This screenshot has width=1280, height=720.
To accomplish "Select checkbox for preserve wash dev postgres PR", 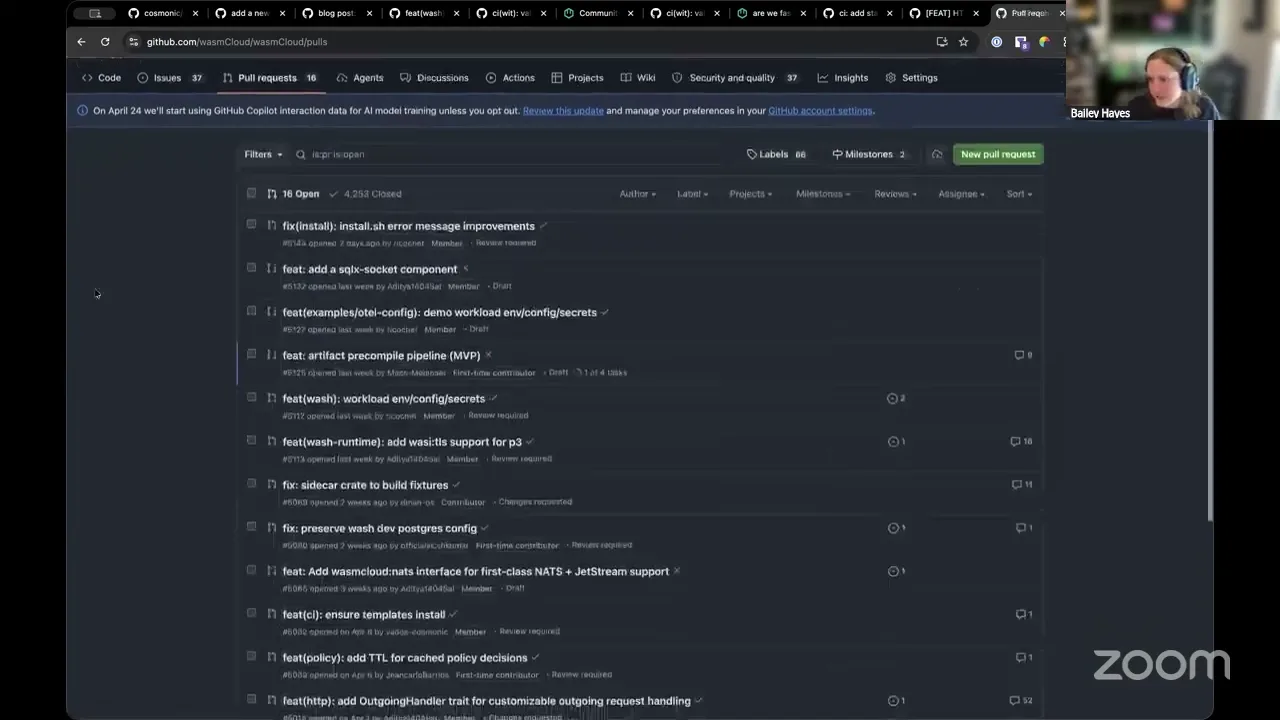I will pos(251,527).
